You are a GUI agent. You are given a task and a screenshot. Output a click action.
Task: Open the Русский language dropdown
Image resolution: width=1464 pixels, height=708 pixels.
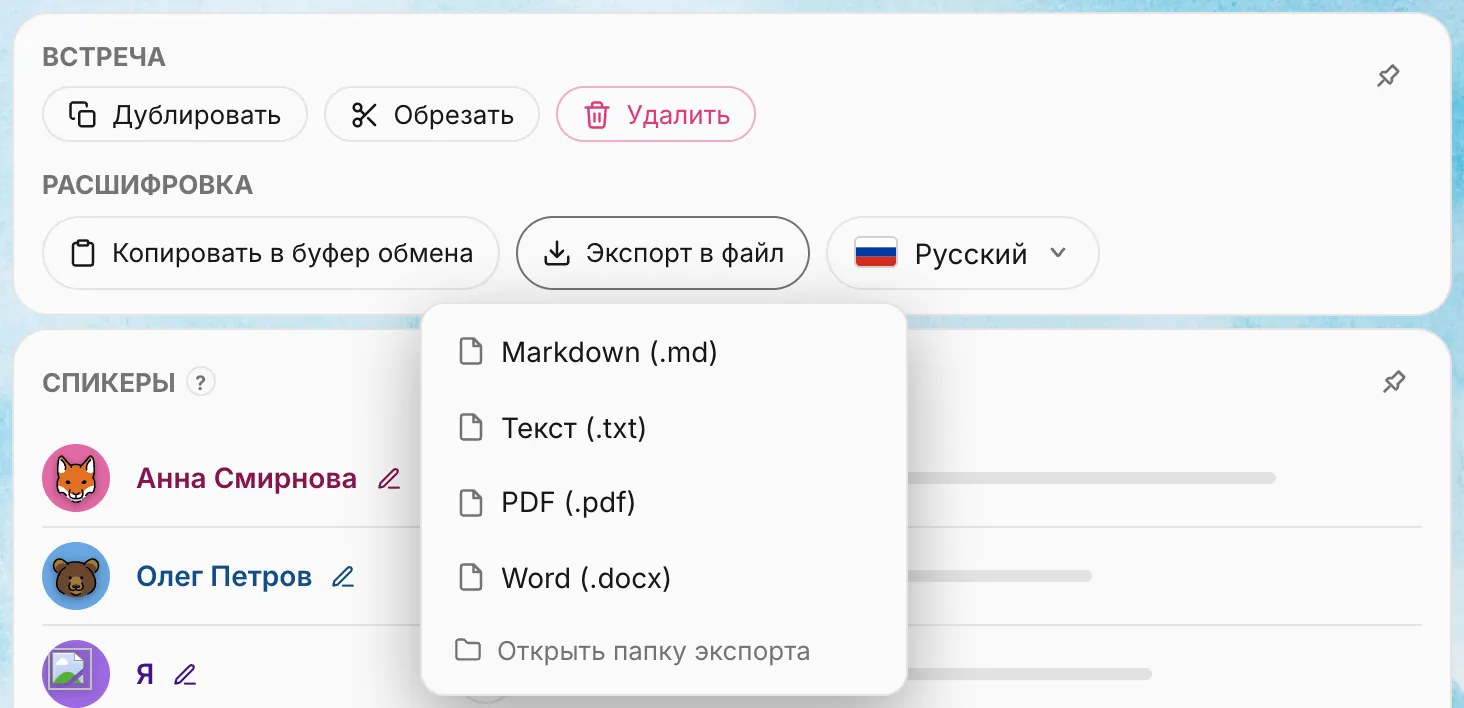pyautogui.click(x=963, y=253)
